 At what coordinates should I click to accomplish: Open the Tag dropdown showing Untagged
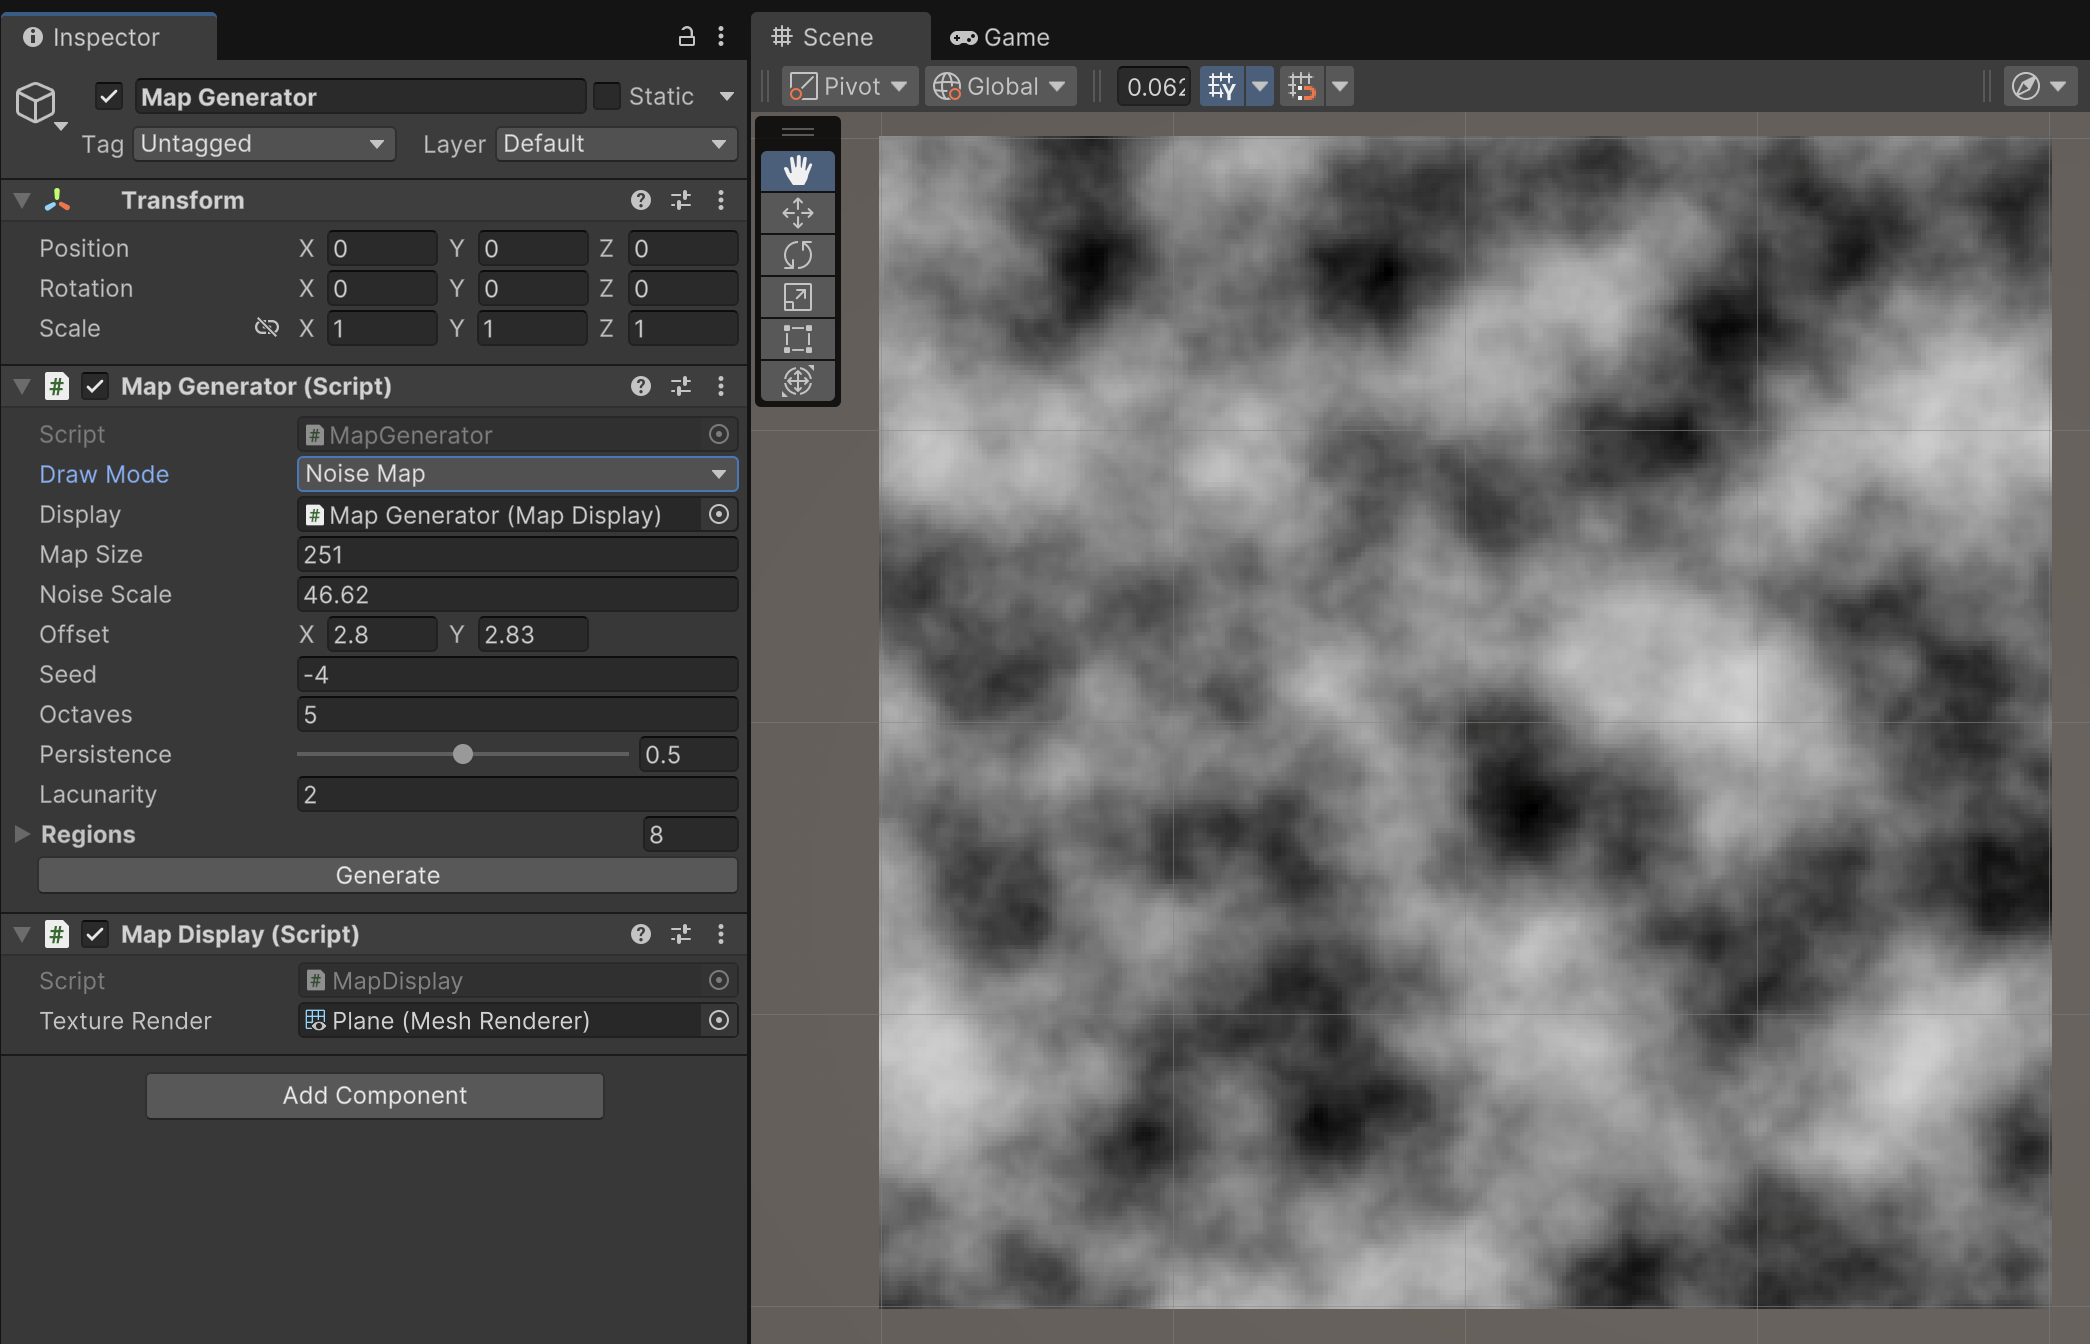(x=263, y=144)
